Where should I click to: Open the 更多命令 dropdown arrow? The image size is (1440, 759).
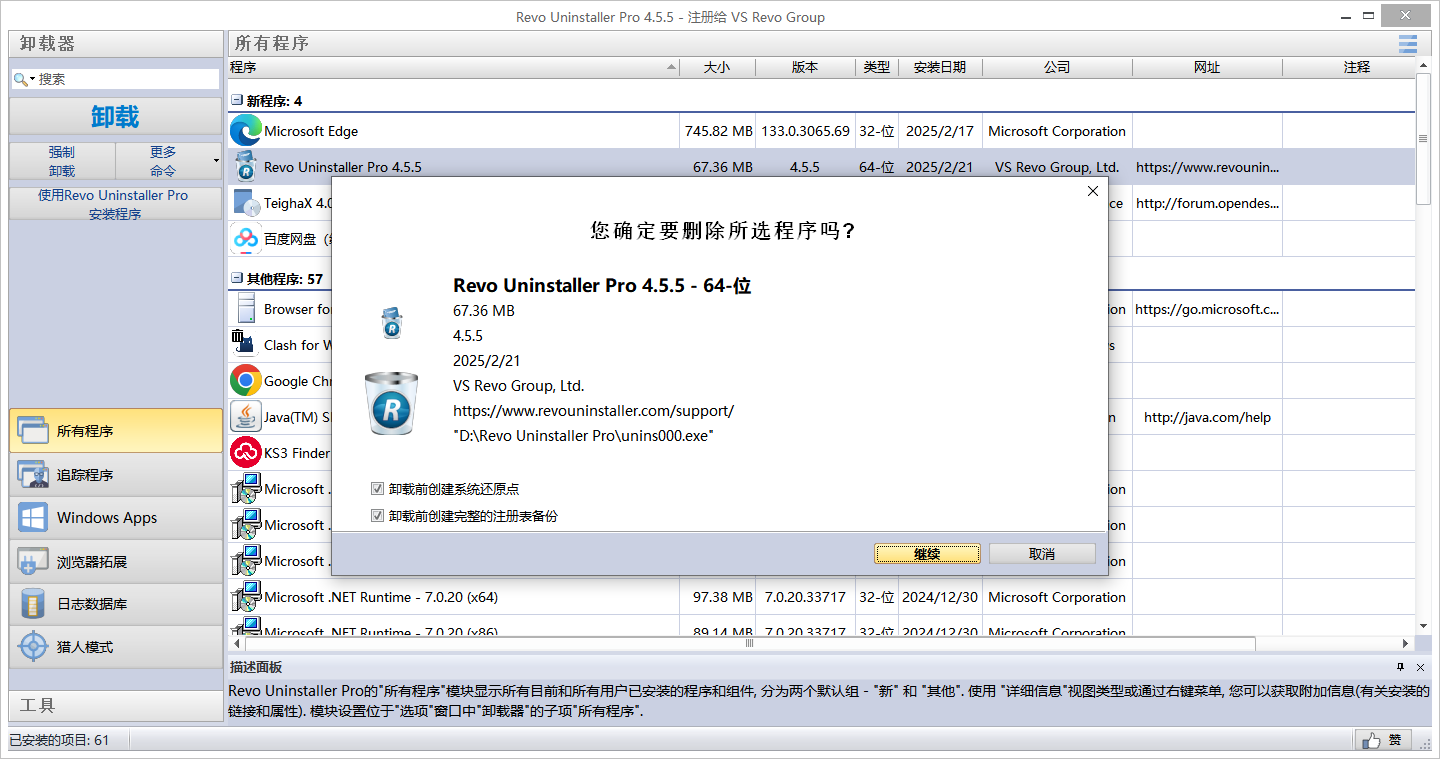tap(216, 161)
